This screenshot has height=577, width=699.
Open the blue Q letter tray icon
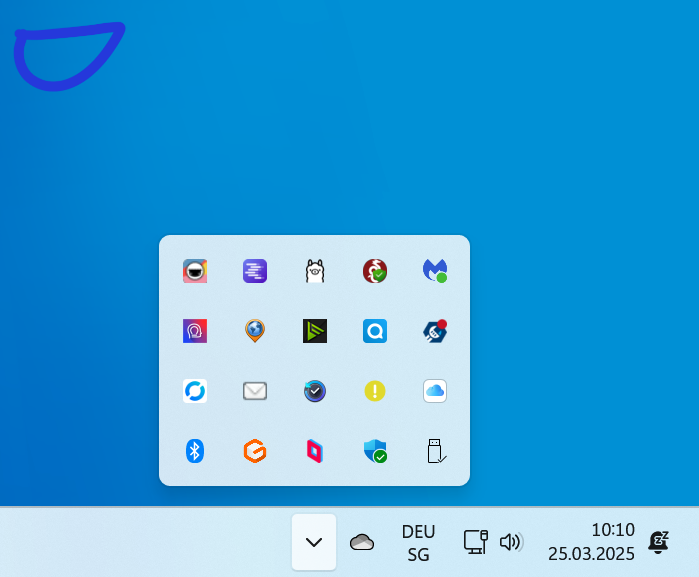point(375,331)
